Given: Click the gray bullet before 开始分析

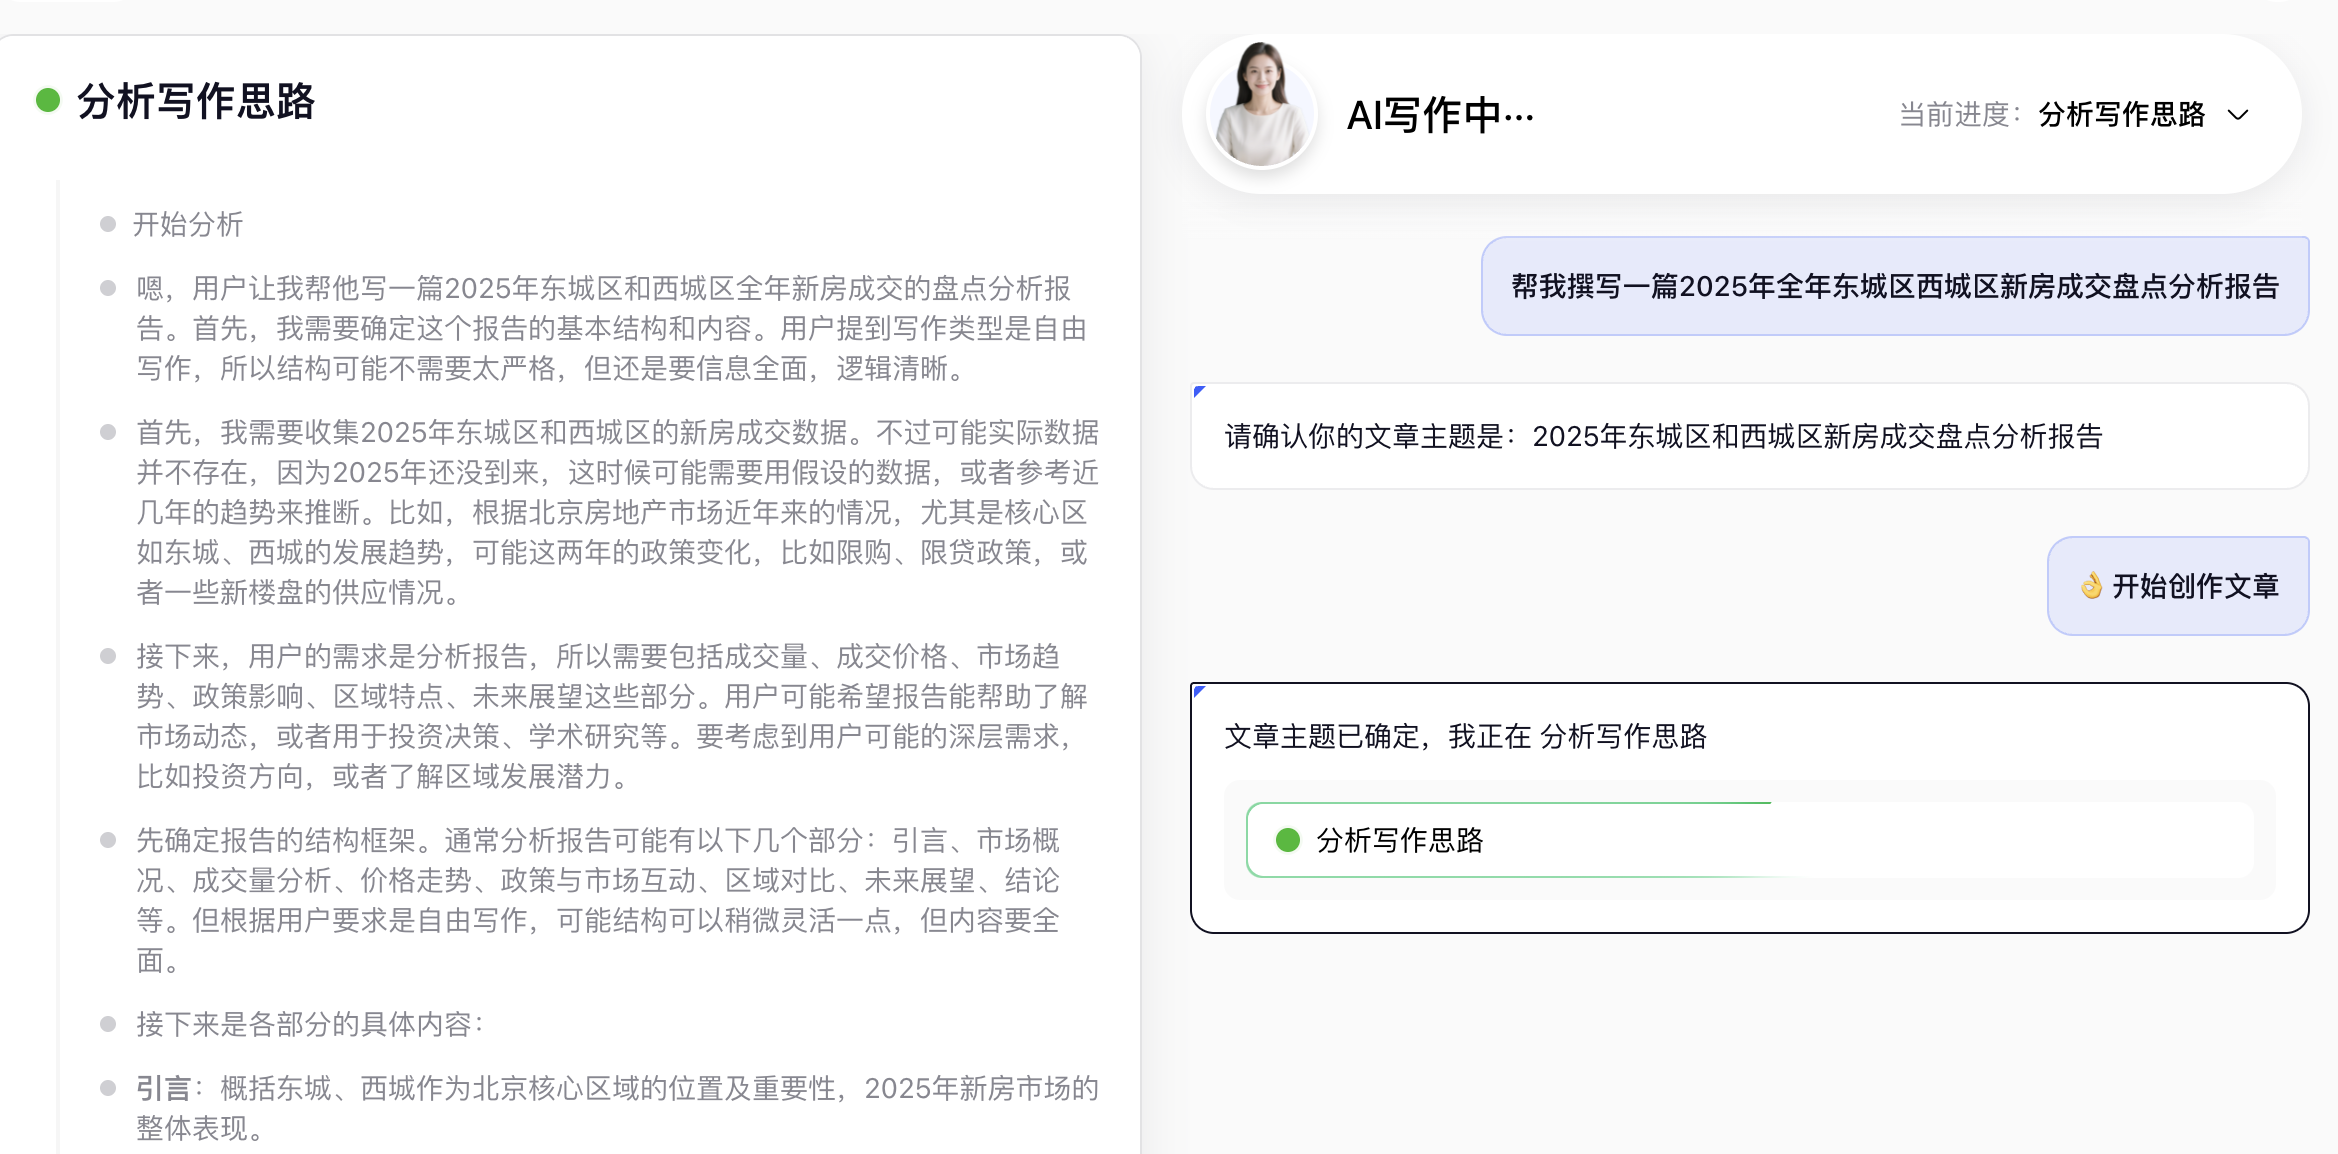Looking at the screenshot, I should pyautogui.click(x=108, y=224).
